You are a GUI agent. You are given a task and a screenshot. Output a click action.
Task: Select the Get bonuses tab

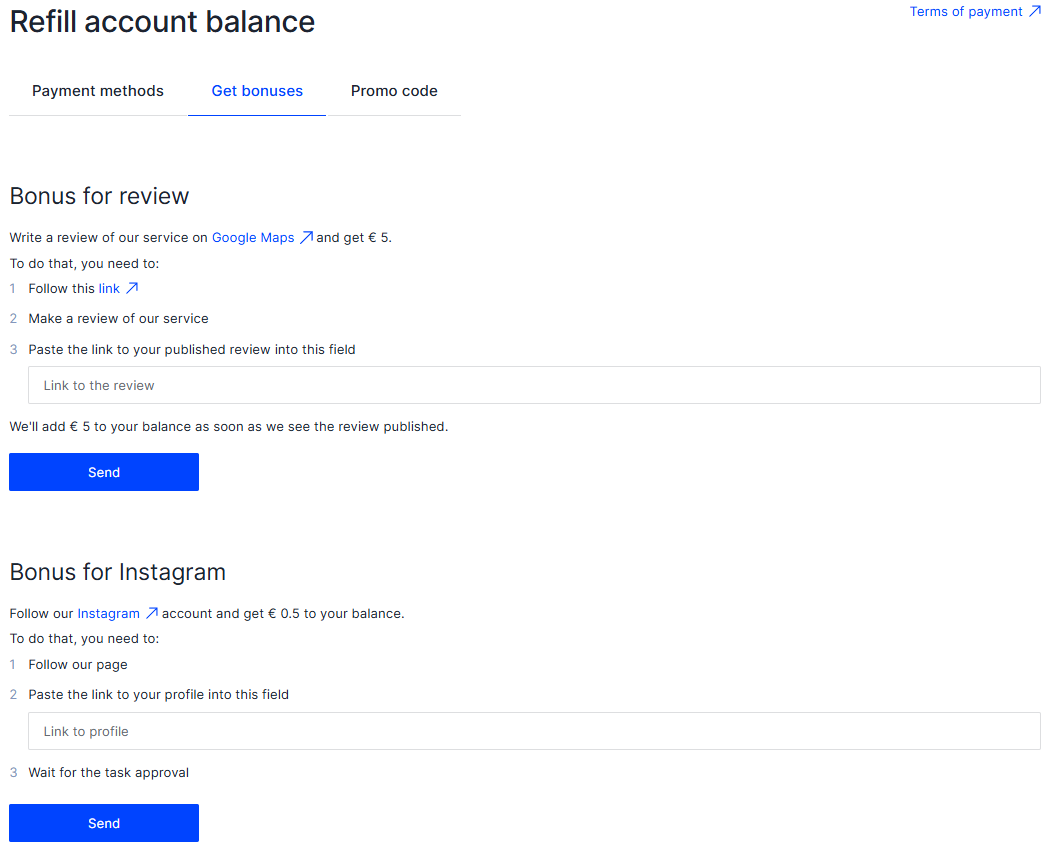[x=257, y=91]
